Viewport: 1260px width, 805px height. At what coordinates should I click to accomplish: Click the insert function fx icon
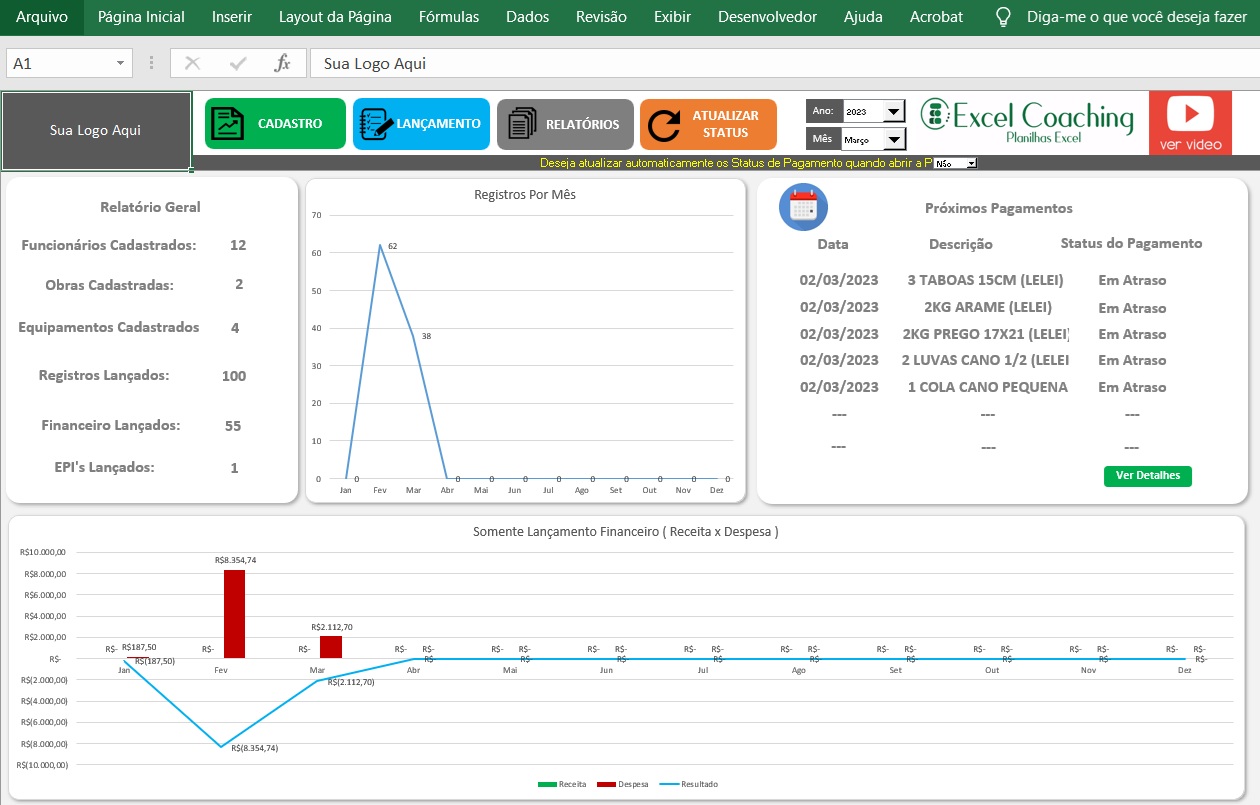coord(283,63)
